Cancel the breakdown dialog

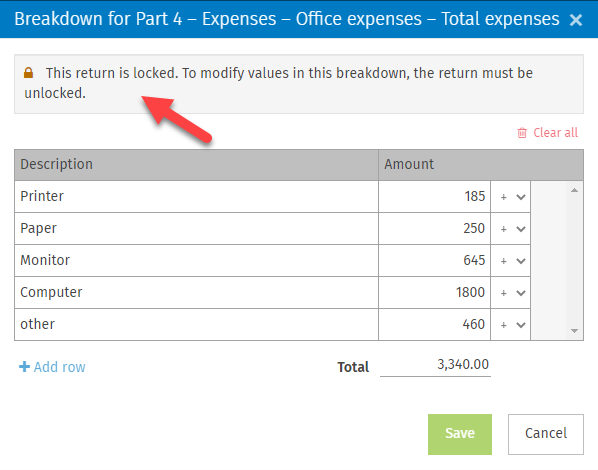pos(545,434)
